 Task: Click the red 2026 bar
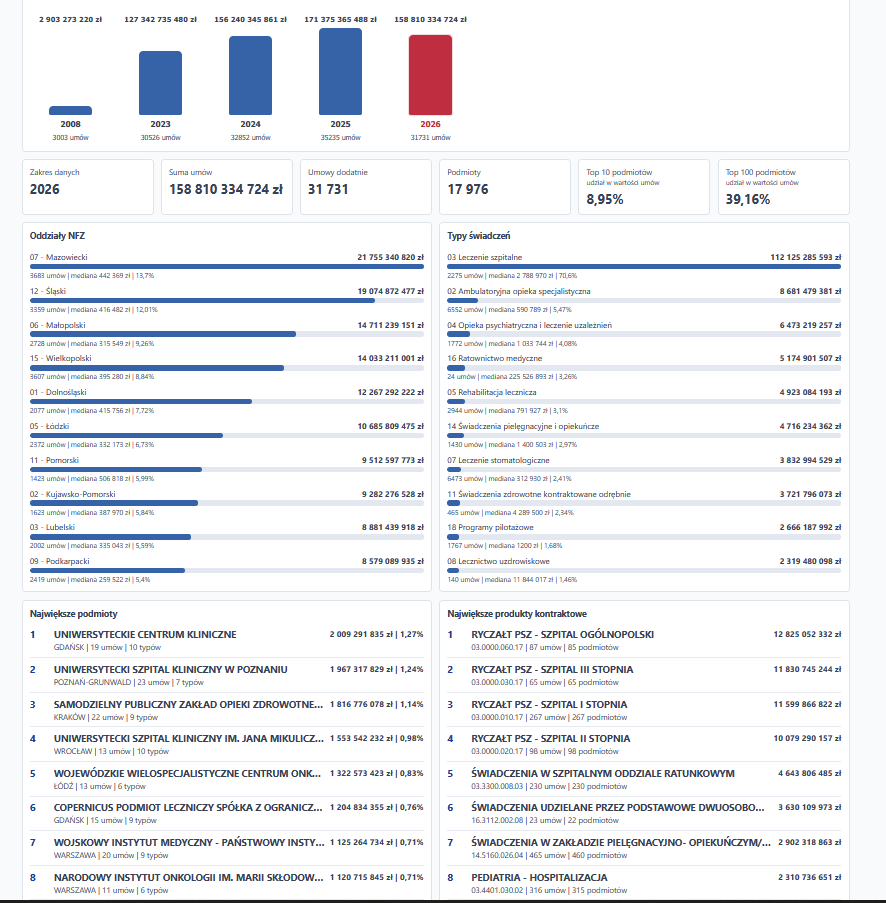(430, 75)
